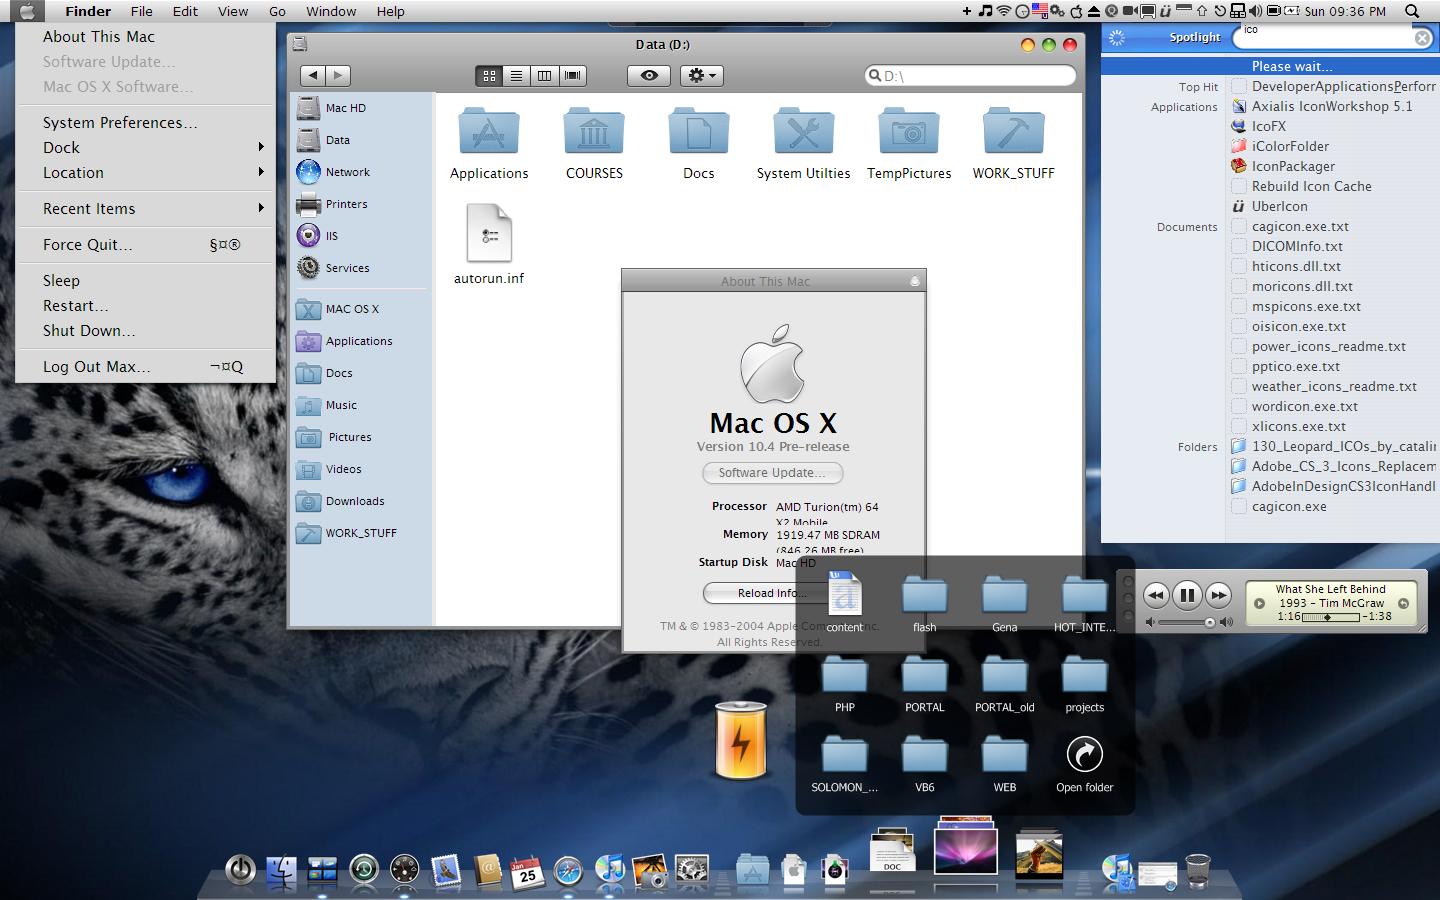Click the Finder search field
This screenshot has width=1440, height=900.
pos(970,75)
